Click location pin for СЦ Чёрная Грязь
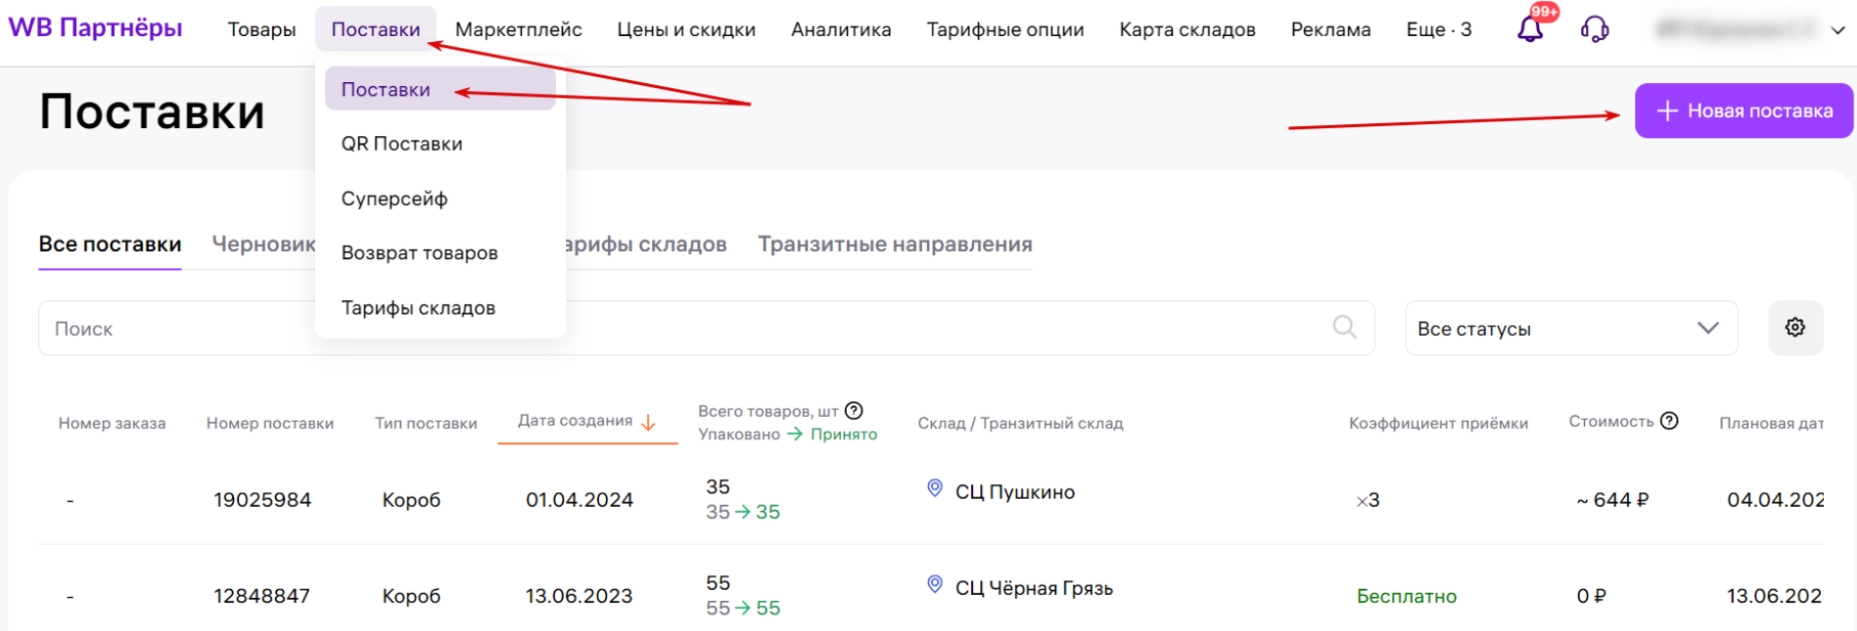This screenshot has width=1857, height=631. (x=935, y=584)
